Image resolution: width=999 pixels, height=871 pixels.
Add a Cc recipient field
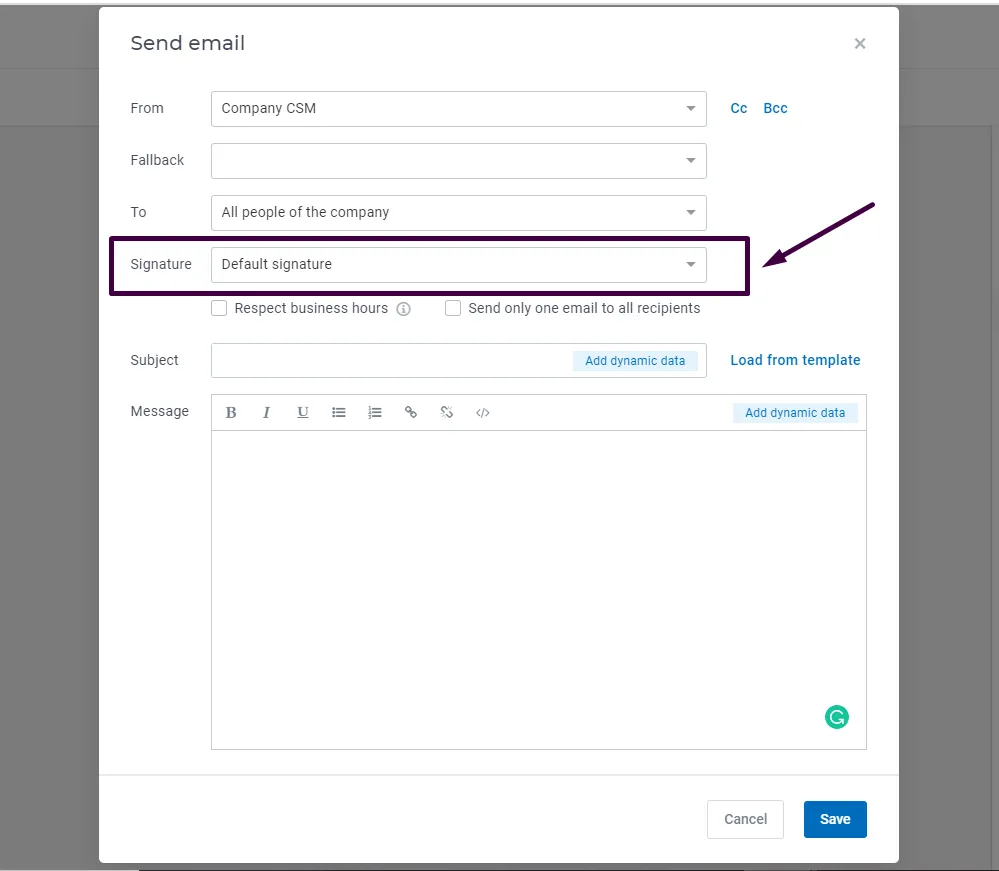[738, 108]
